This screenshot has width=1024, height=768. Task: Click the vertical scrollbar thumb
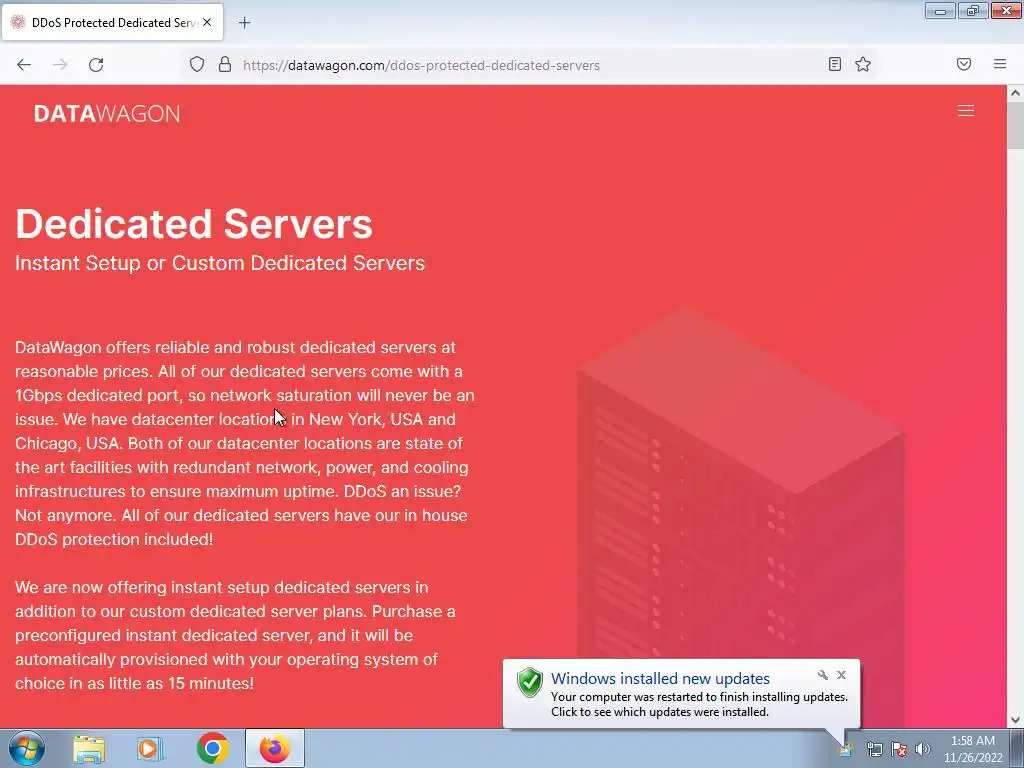click(1015, 125)
